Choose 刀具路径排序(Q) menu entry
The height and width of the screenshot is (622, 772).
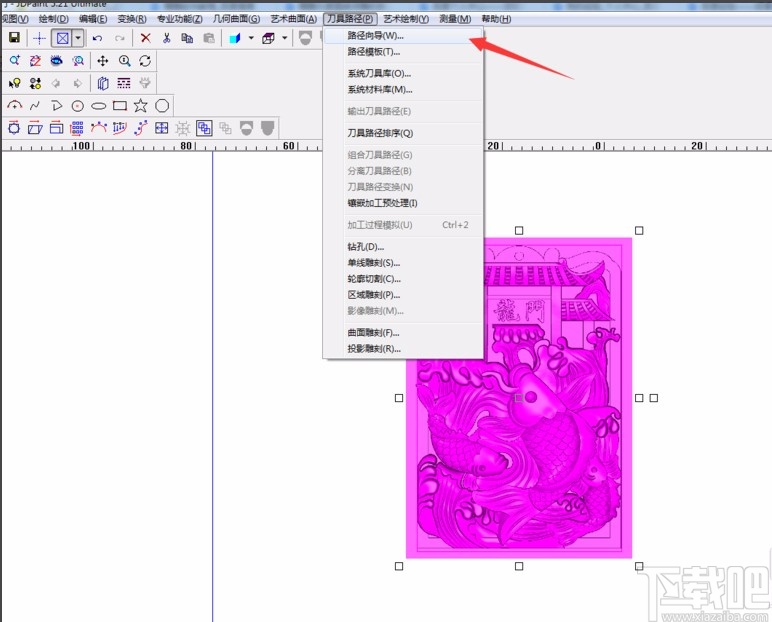(403, 133)
